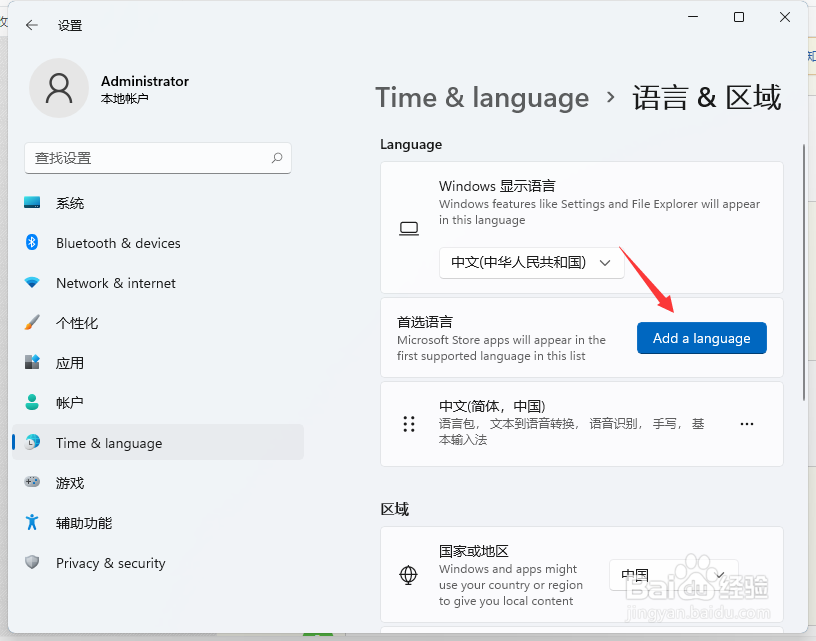Click the Bluetooth icon in the sidebar
Viewport: 816px width, 641px height.
32,242
